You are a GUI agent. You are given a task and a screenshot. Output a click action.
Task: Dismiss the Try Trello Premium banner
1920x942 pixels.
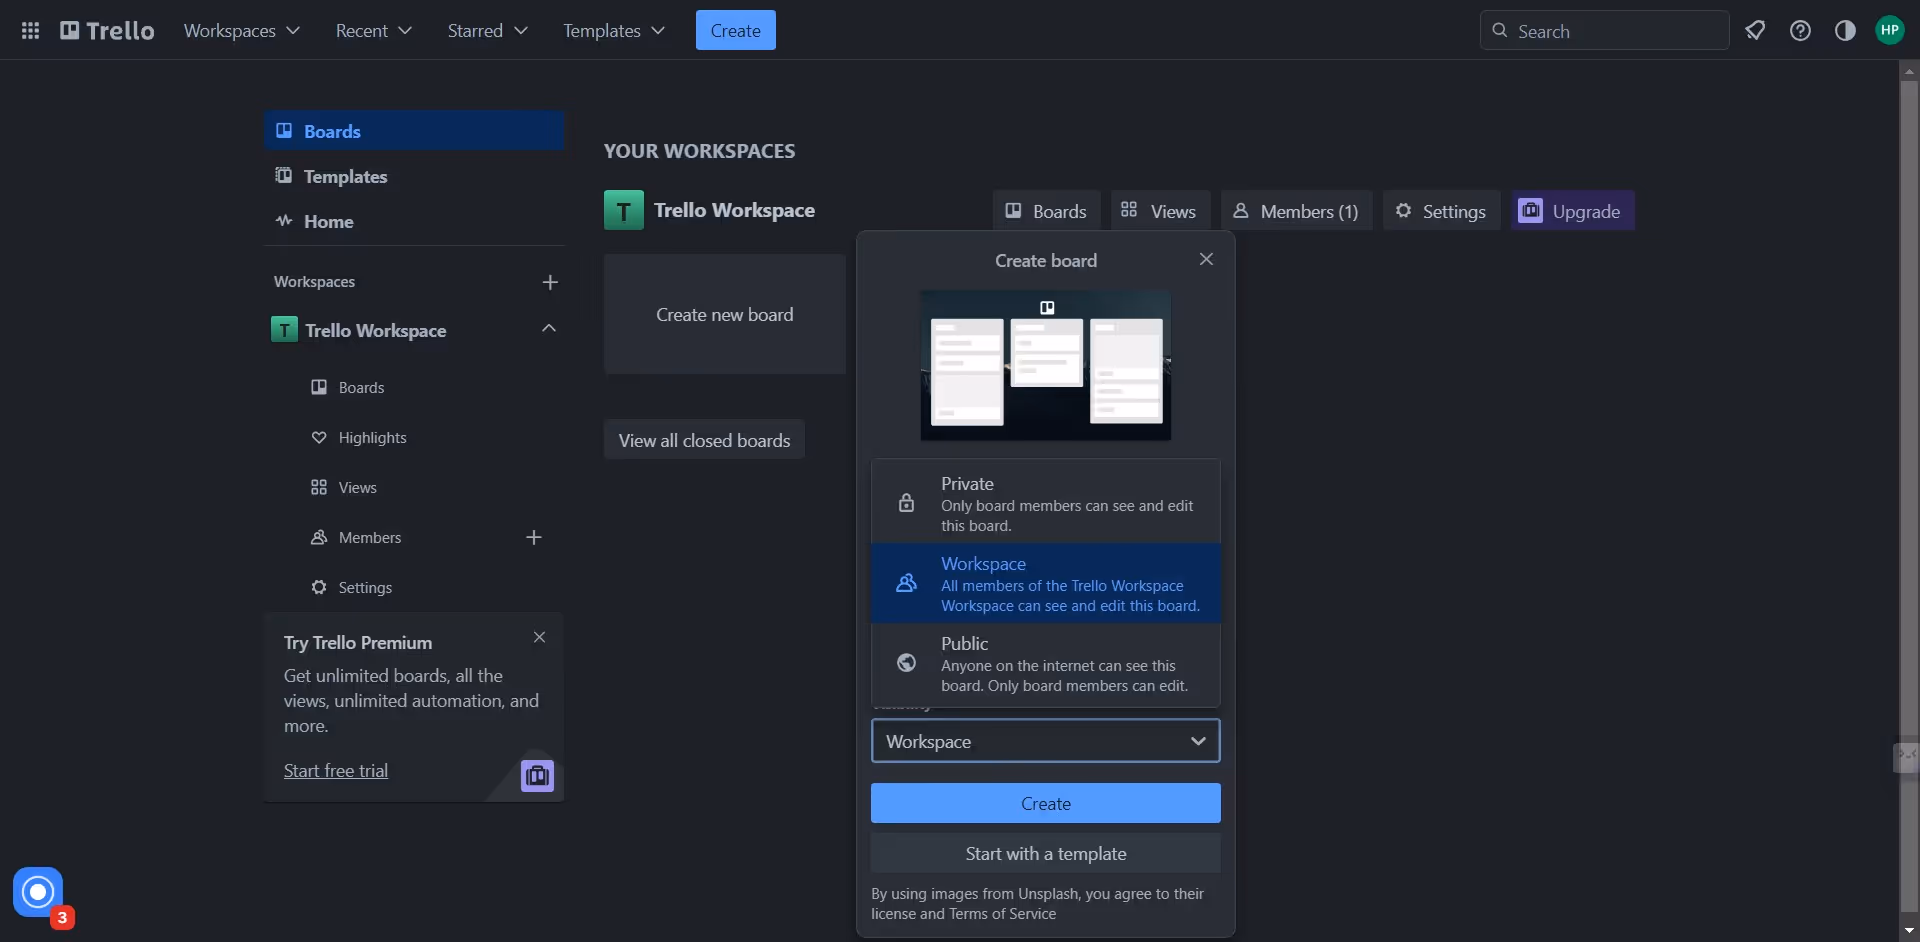coord(539,638)
